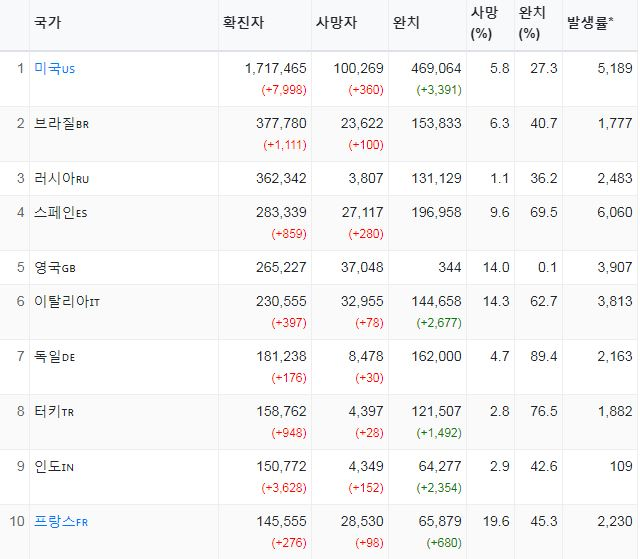Sort by the 사망자 column header
This screenshot has height=559, width=640.
[x=336, y=22]
